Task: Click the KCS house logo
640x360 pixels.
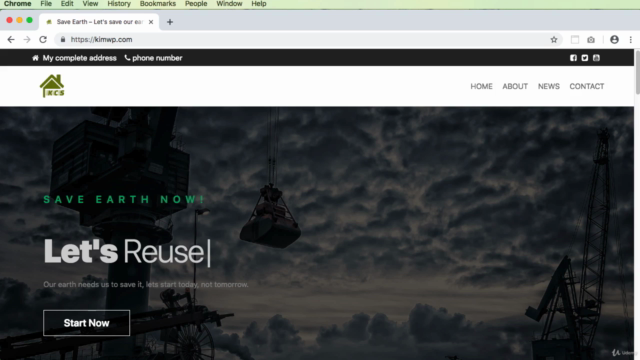Action: click(x=52, y=86)
